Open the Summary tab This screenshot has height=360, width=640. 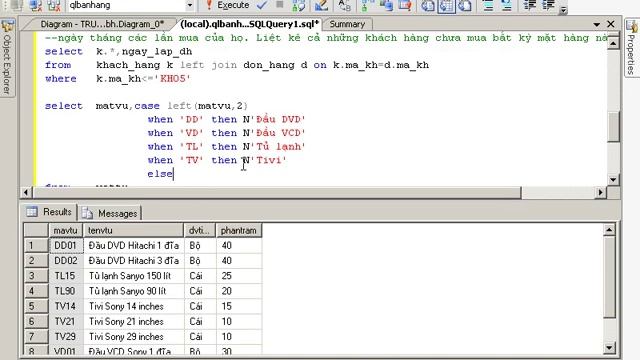coord(347,24)
